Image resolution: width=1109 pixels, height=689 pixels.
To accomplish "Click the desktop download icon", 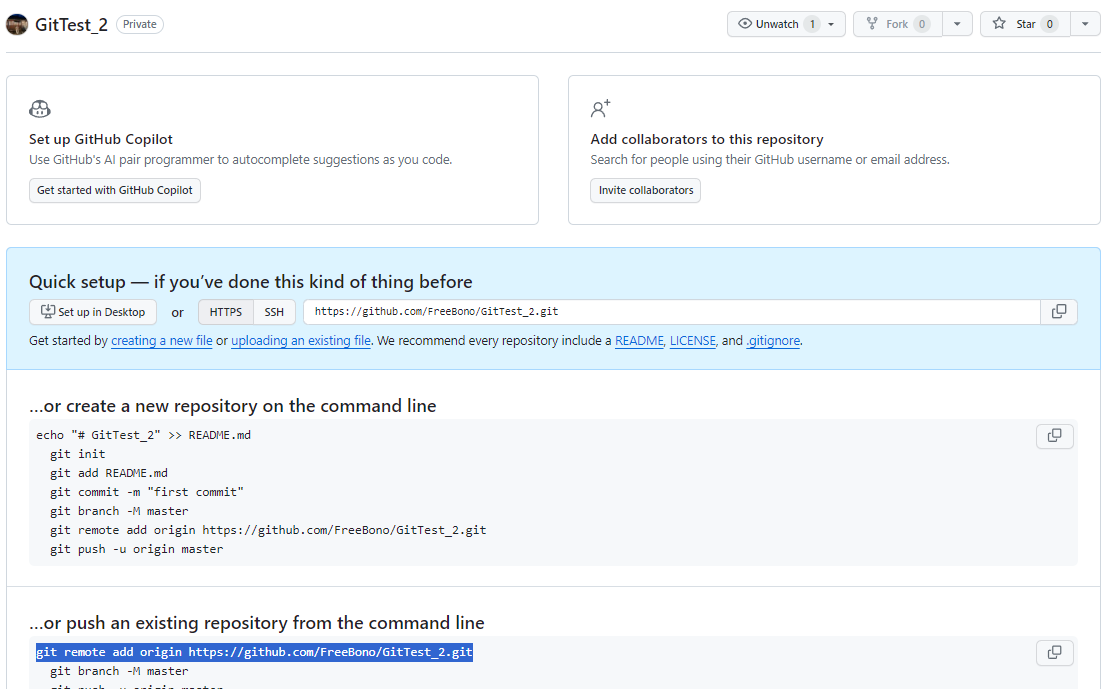I will tap(47, 311).
